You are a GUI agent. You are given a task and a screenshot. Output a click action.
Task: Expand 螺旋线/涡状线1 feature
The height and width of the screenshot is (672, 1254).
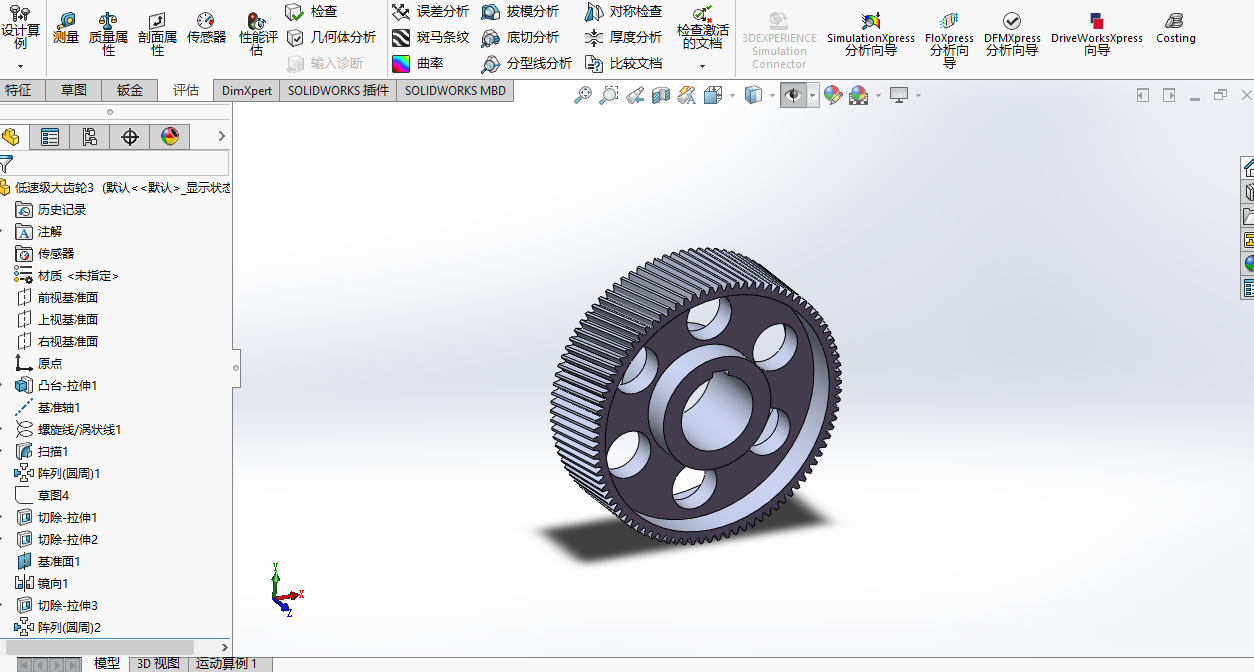click(x=2, y=430)
